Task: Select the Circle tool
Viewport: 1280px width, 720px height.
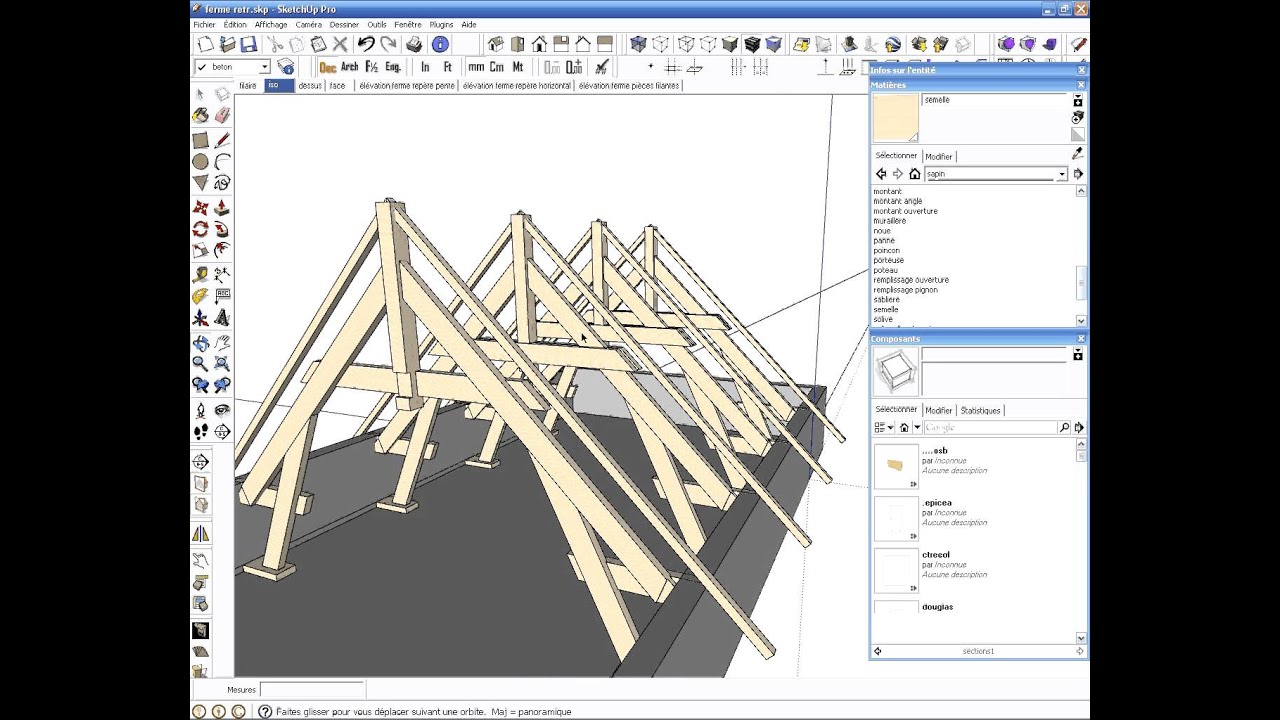Action: (x=200, y=162)
